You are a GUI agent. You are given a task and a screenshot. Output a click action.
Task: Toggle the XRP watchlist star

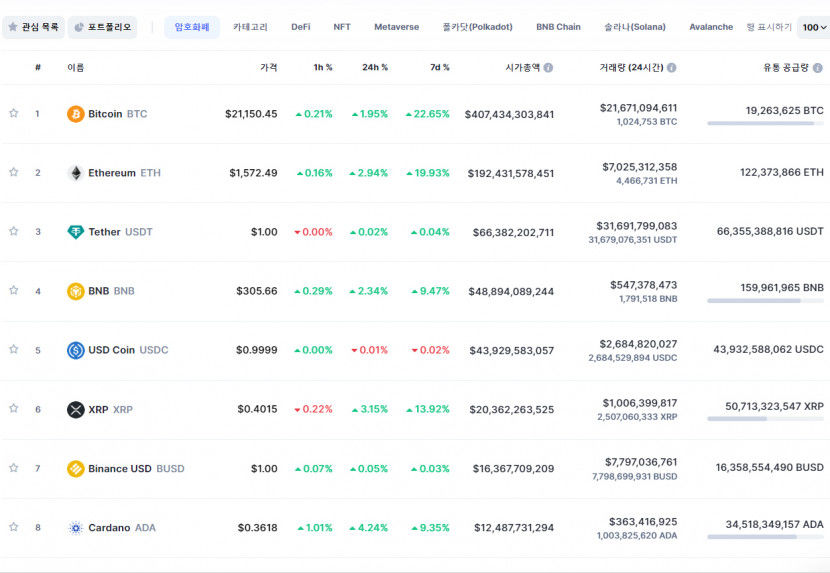point(14,408)
